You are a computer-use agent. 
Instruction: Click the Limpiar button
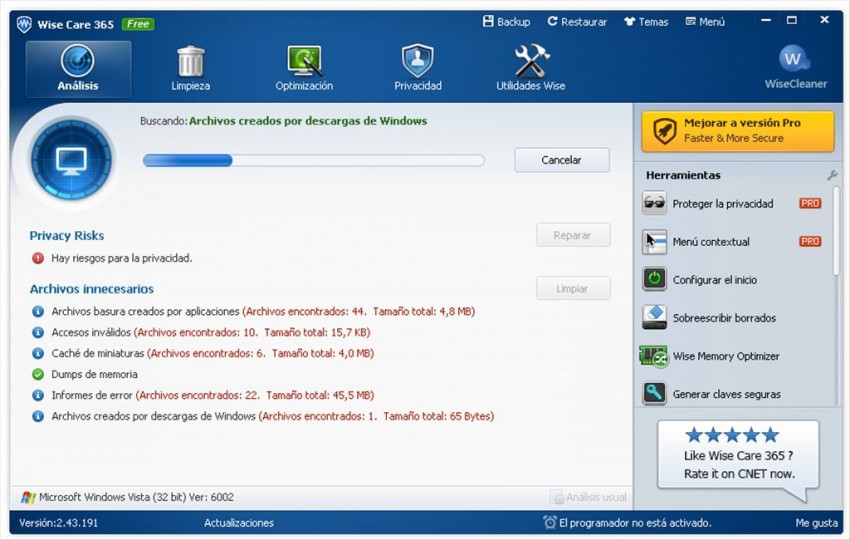(573, 288)
